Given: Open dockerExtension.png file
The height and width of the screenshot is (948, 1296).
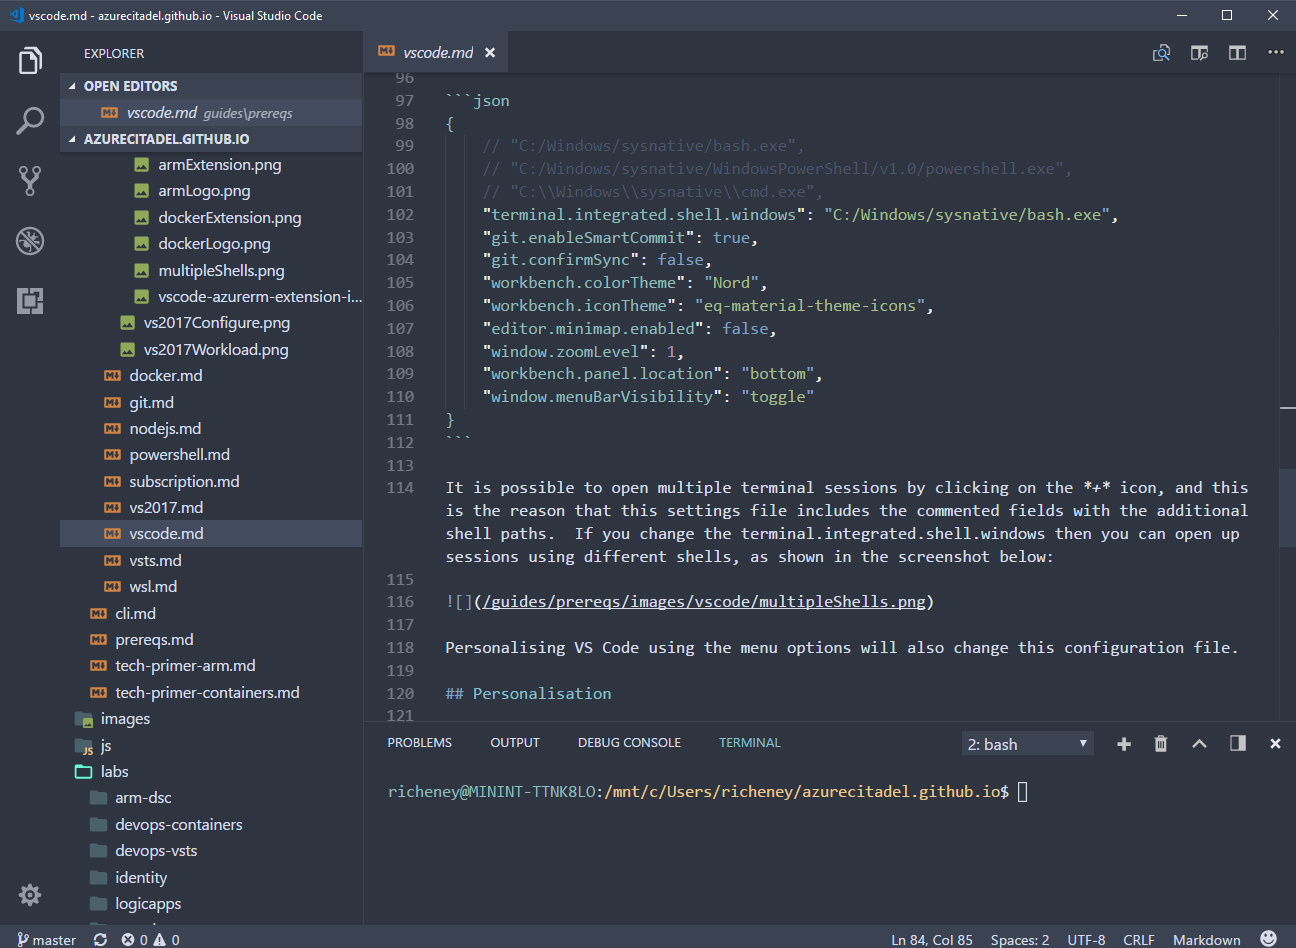Looking at the screenshot, I should pos(211,218).
